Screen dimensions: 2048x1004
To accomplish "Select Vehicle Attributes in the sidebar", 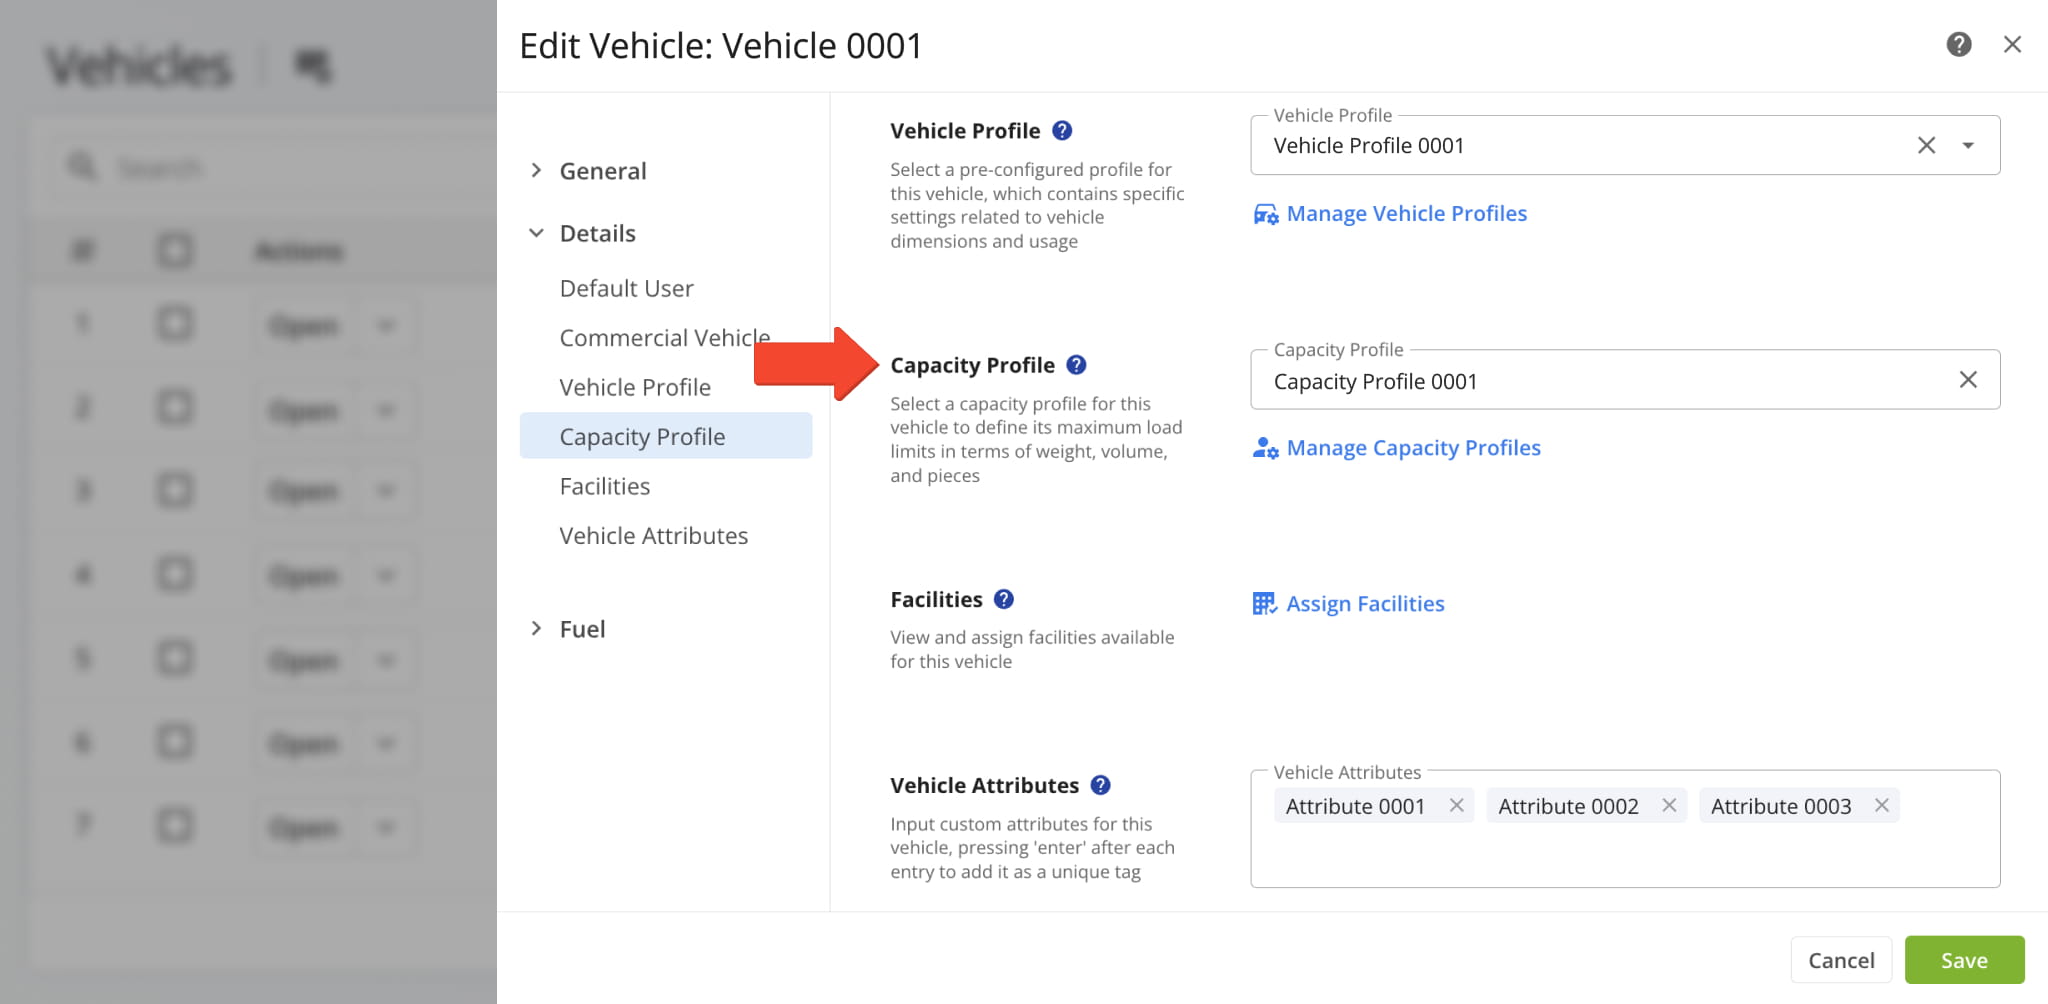I will tap(653, 536).
